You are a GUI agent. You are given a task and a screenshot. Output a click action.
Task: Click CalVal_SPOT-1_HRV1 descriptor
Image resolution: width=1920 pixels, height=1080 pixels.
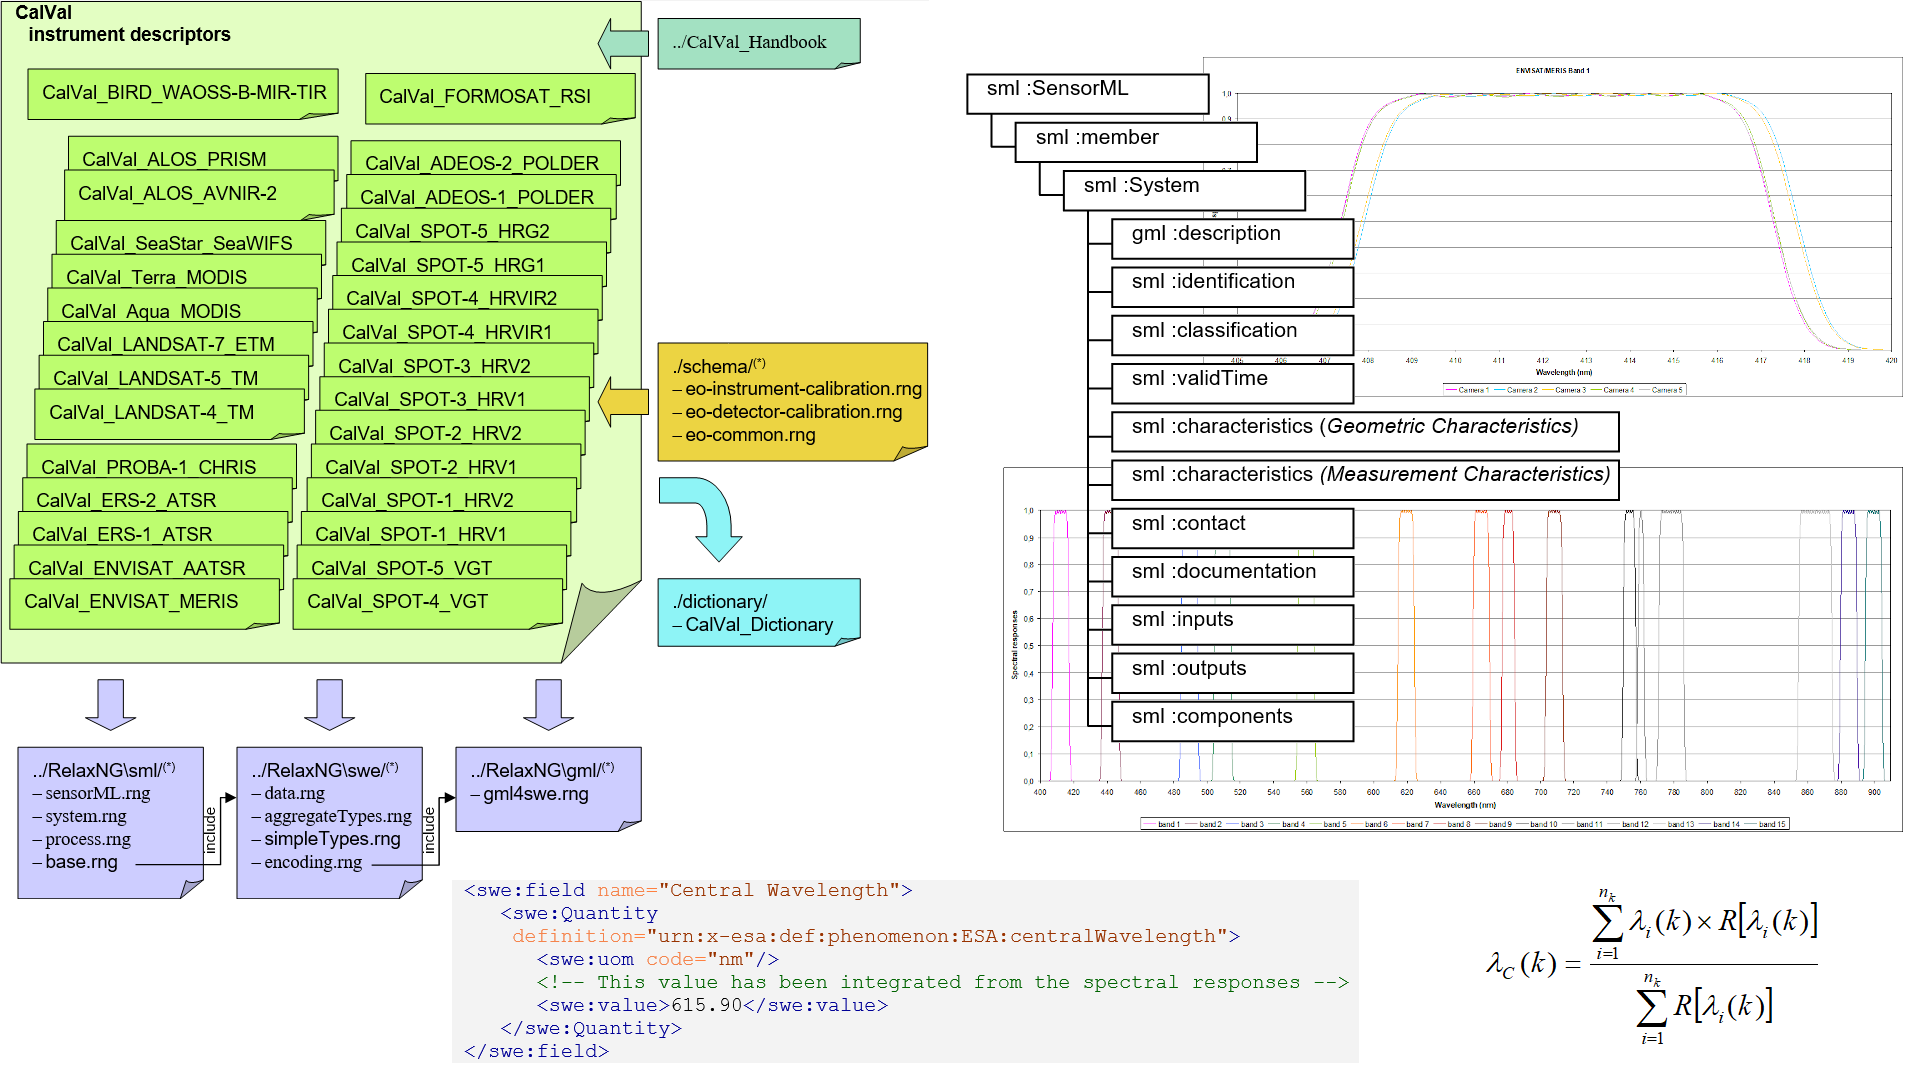(x=437, y=532)
